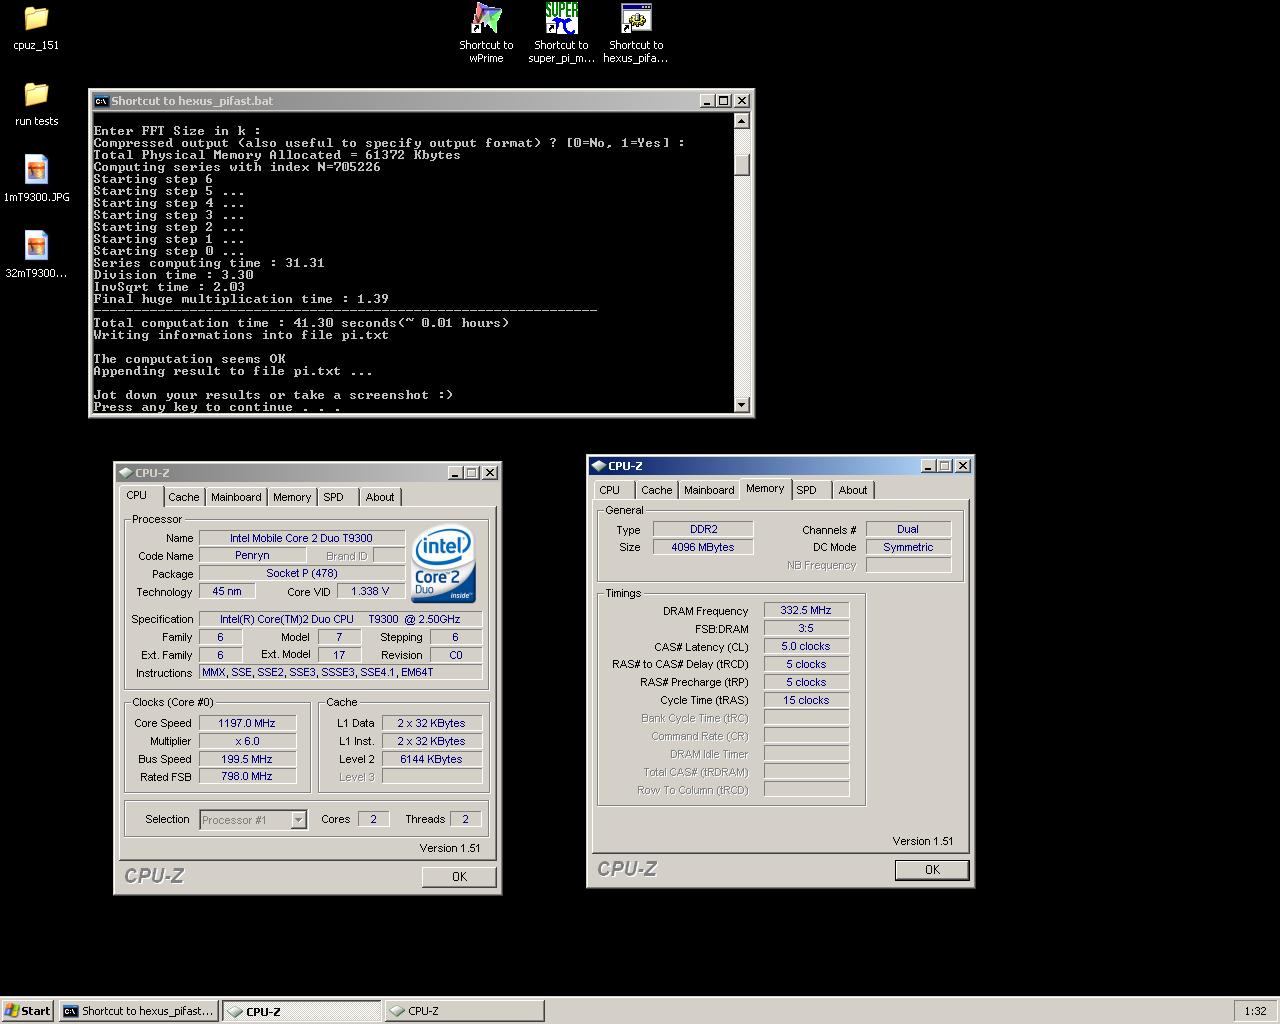Close the left CPU-Z window
The image size is (1280, 1024).
(x=490, y=473)
